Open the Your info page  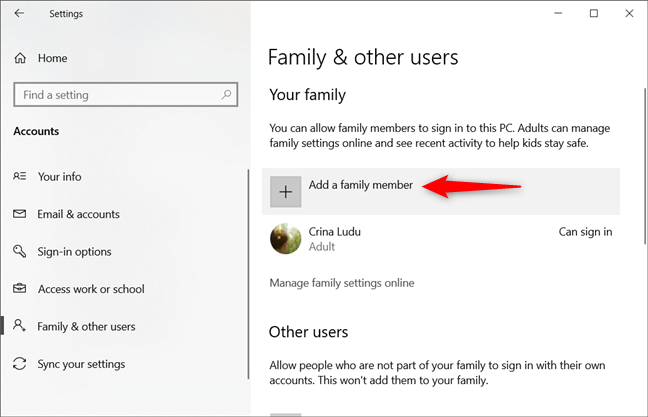[60, 177]
